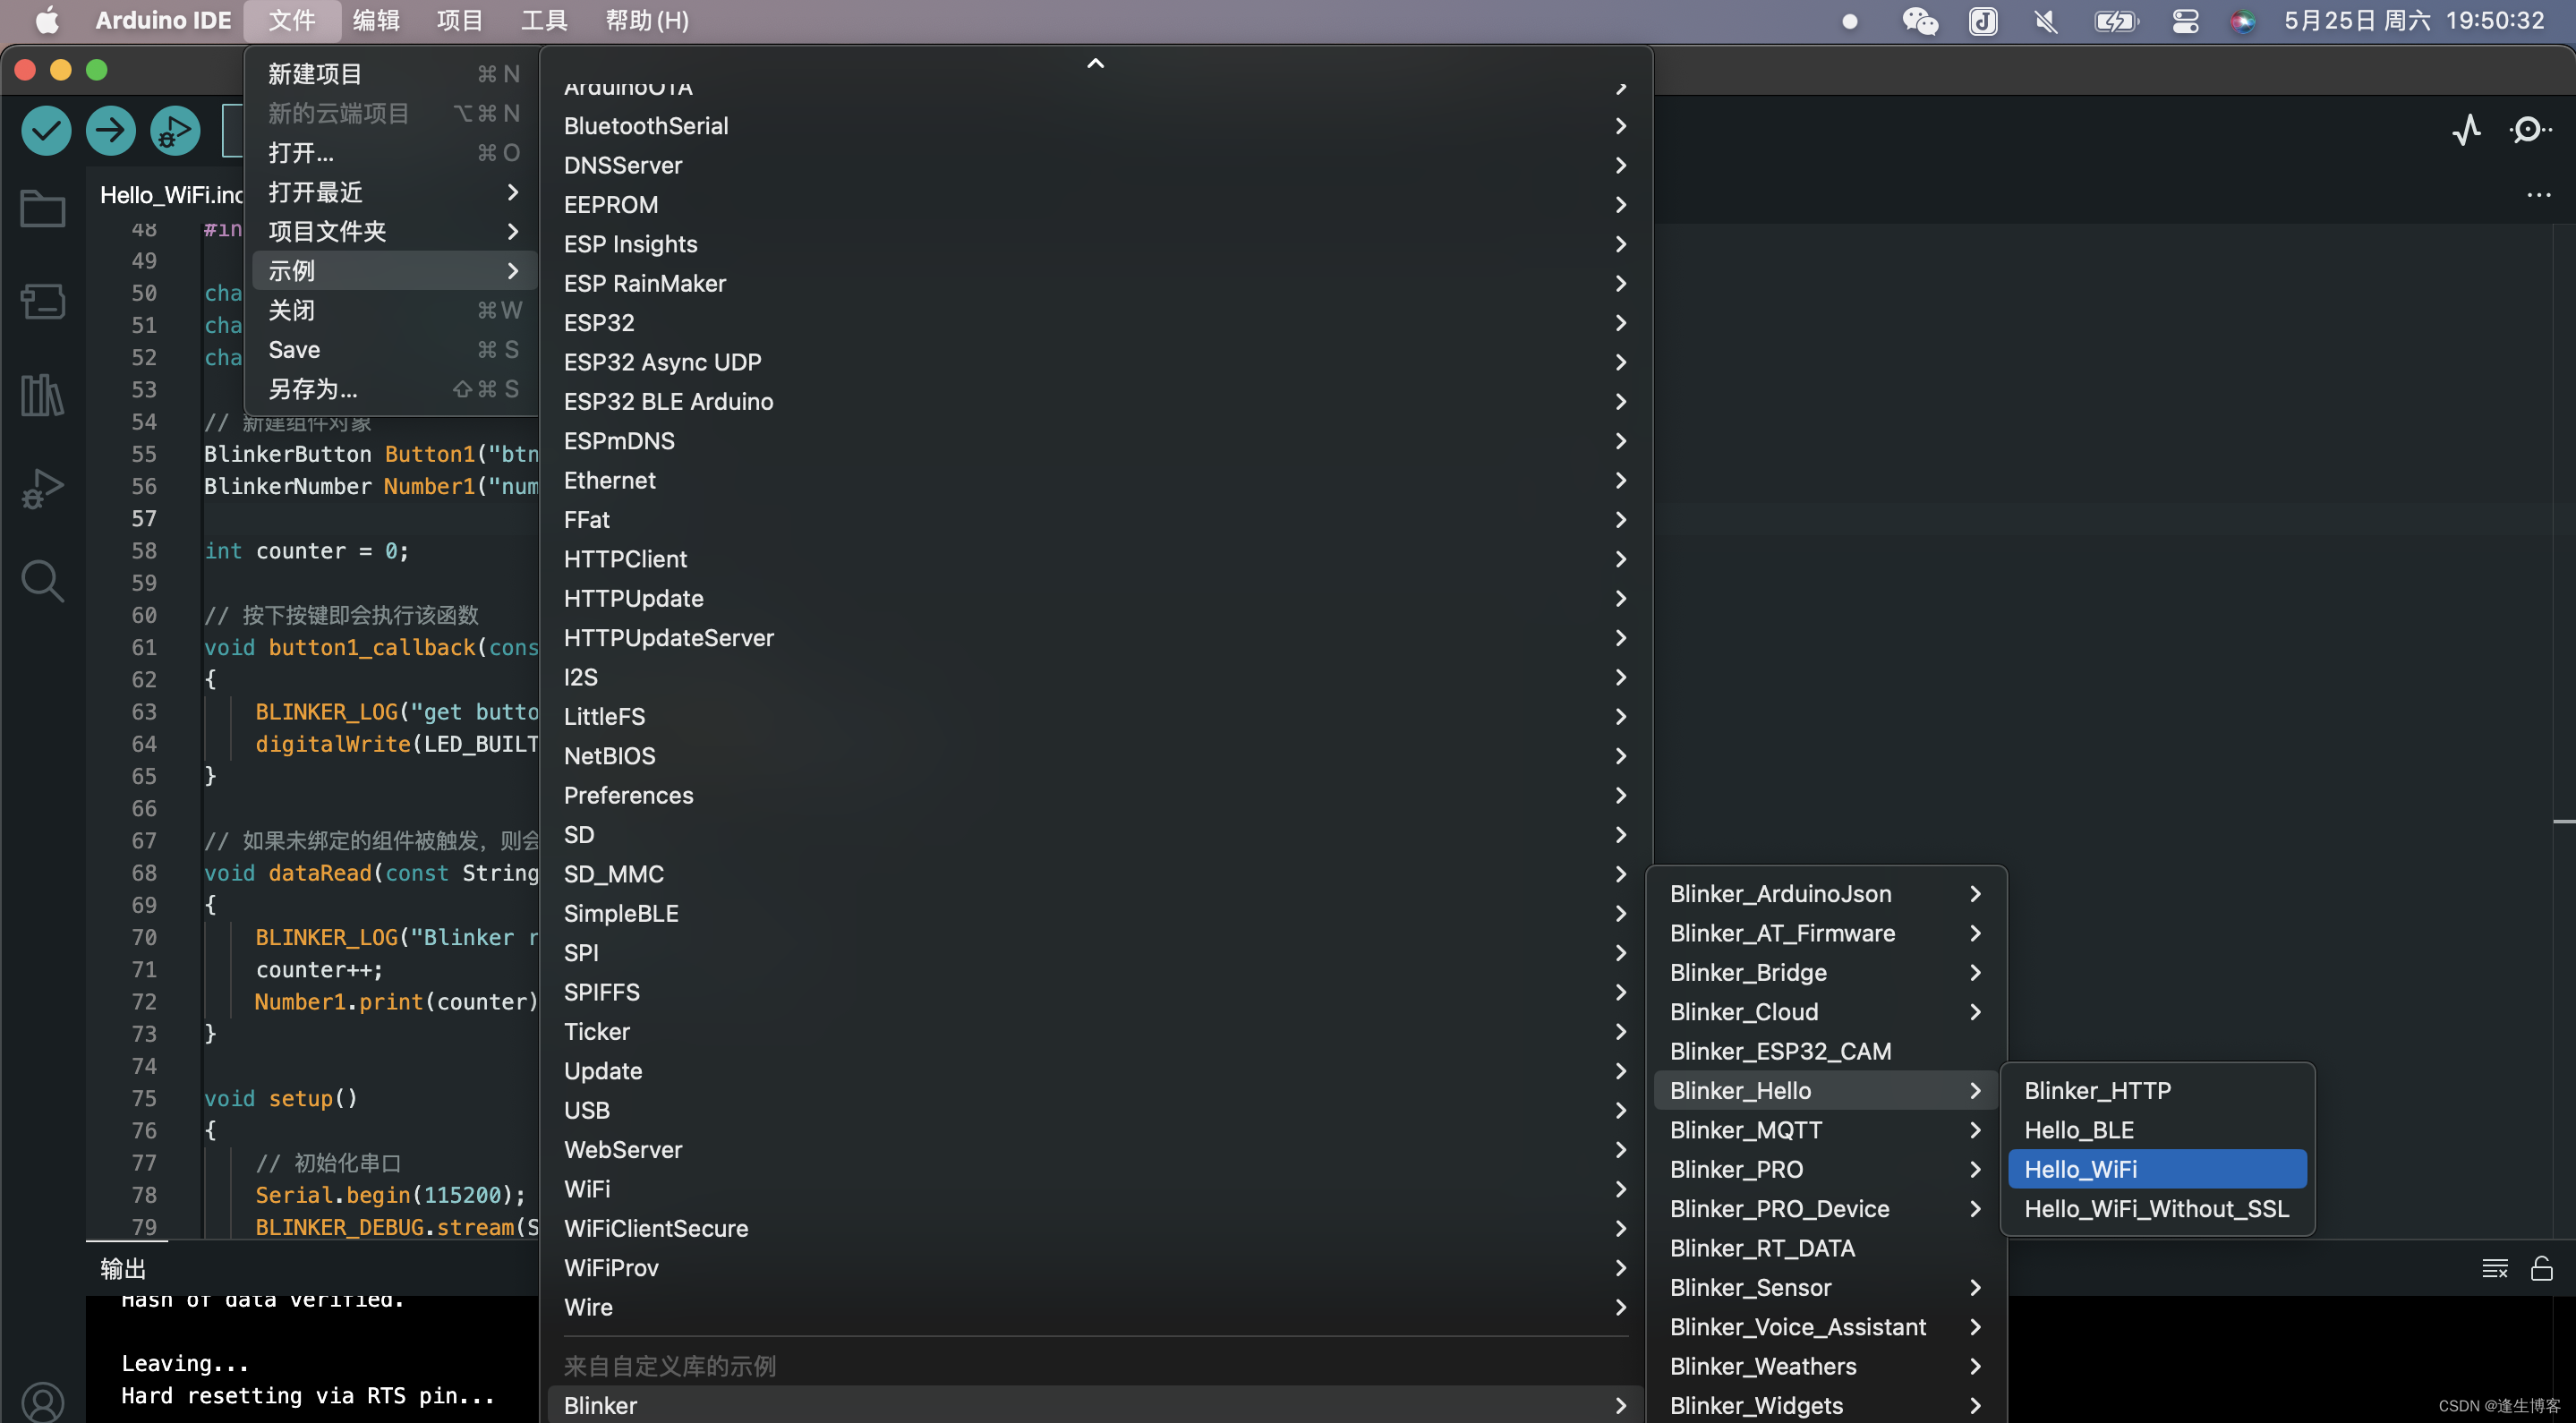This screenshot has height=1423, width=2576.
Task: Open the Serial Plotter icon
Action: point(2466,130)
